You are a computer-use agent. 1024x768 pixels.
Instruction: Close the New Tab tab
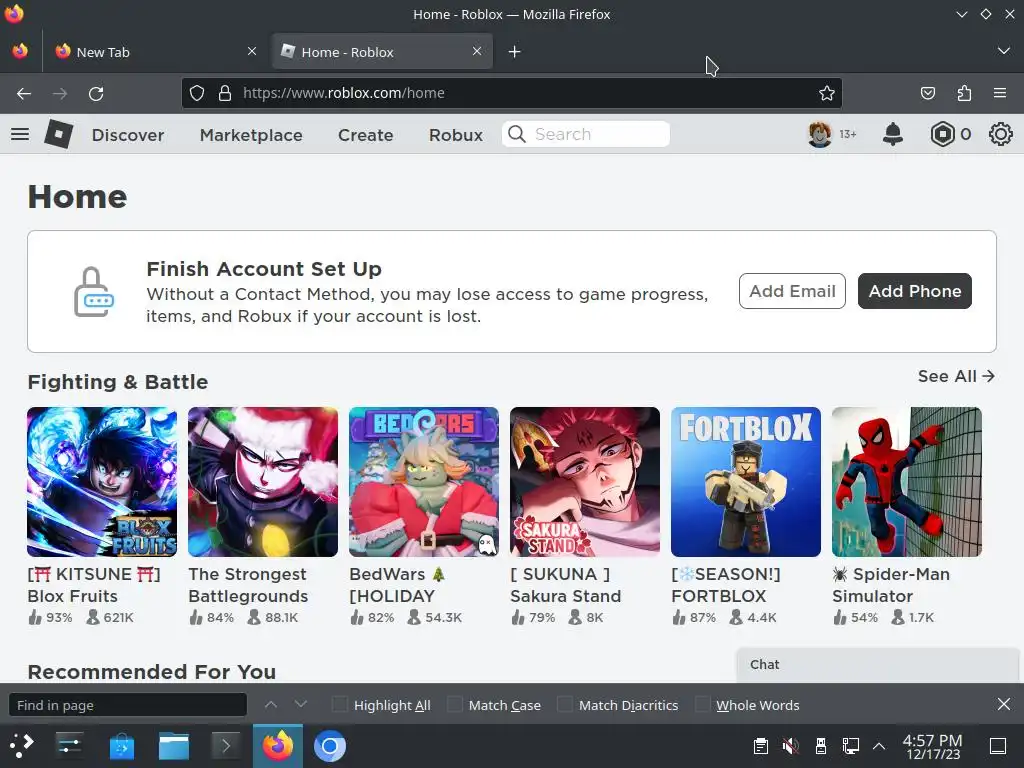(252, 51)
